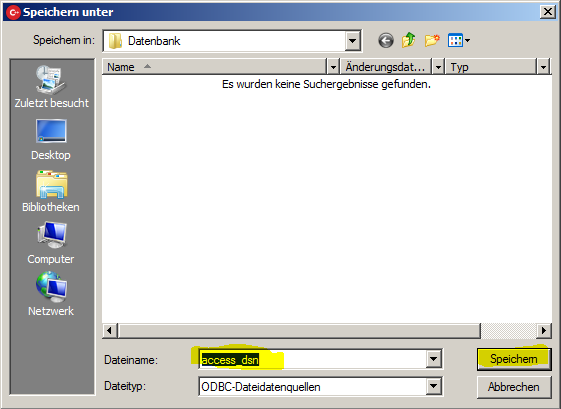Sort by the Typ column header
Viewport: 561px width, 409px height.
click(x=491, y=67)
